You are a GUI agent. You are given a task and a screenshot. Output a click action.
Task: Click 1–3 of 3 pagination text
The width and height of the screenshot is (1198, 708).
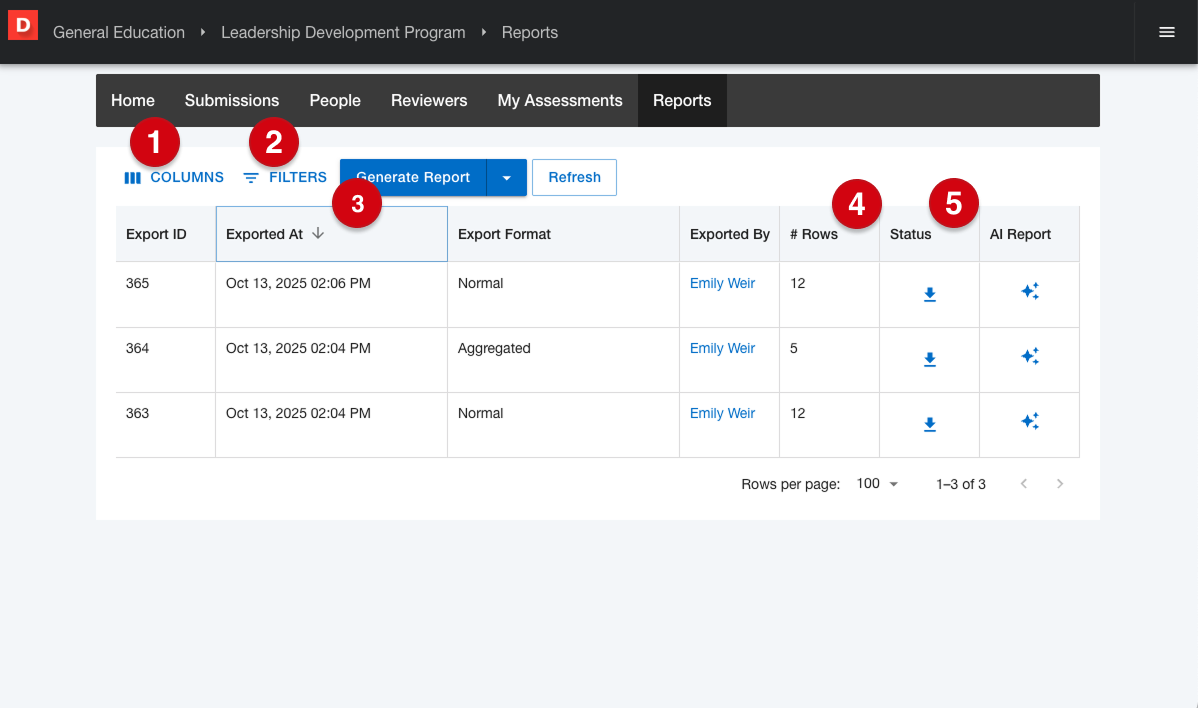[x=960, y=484]
